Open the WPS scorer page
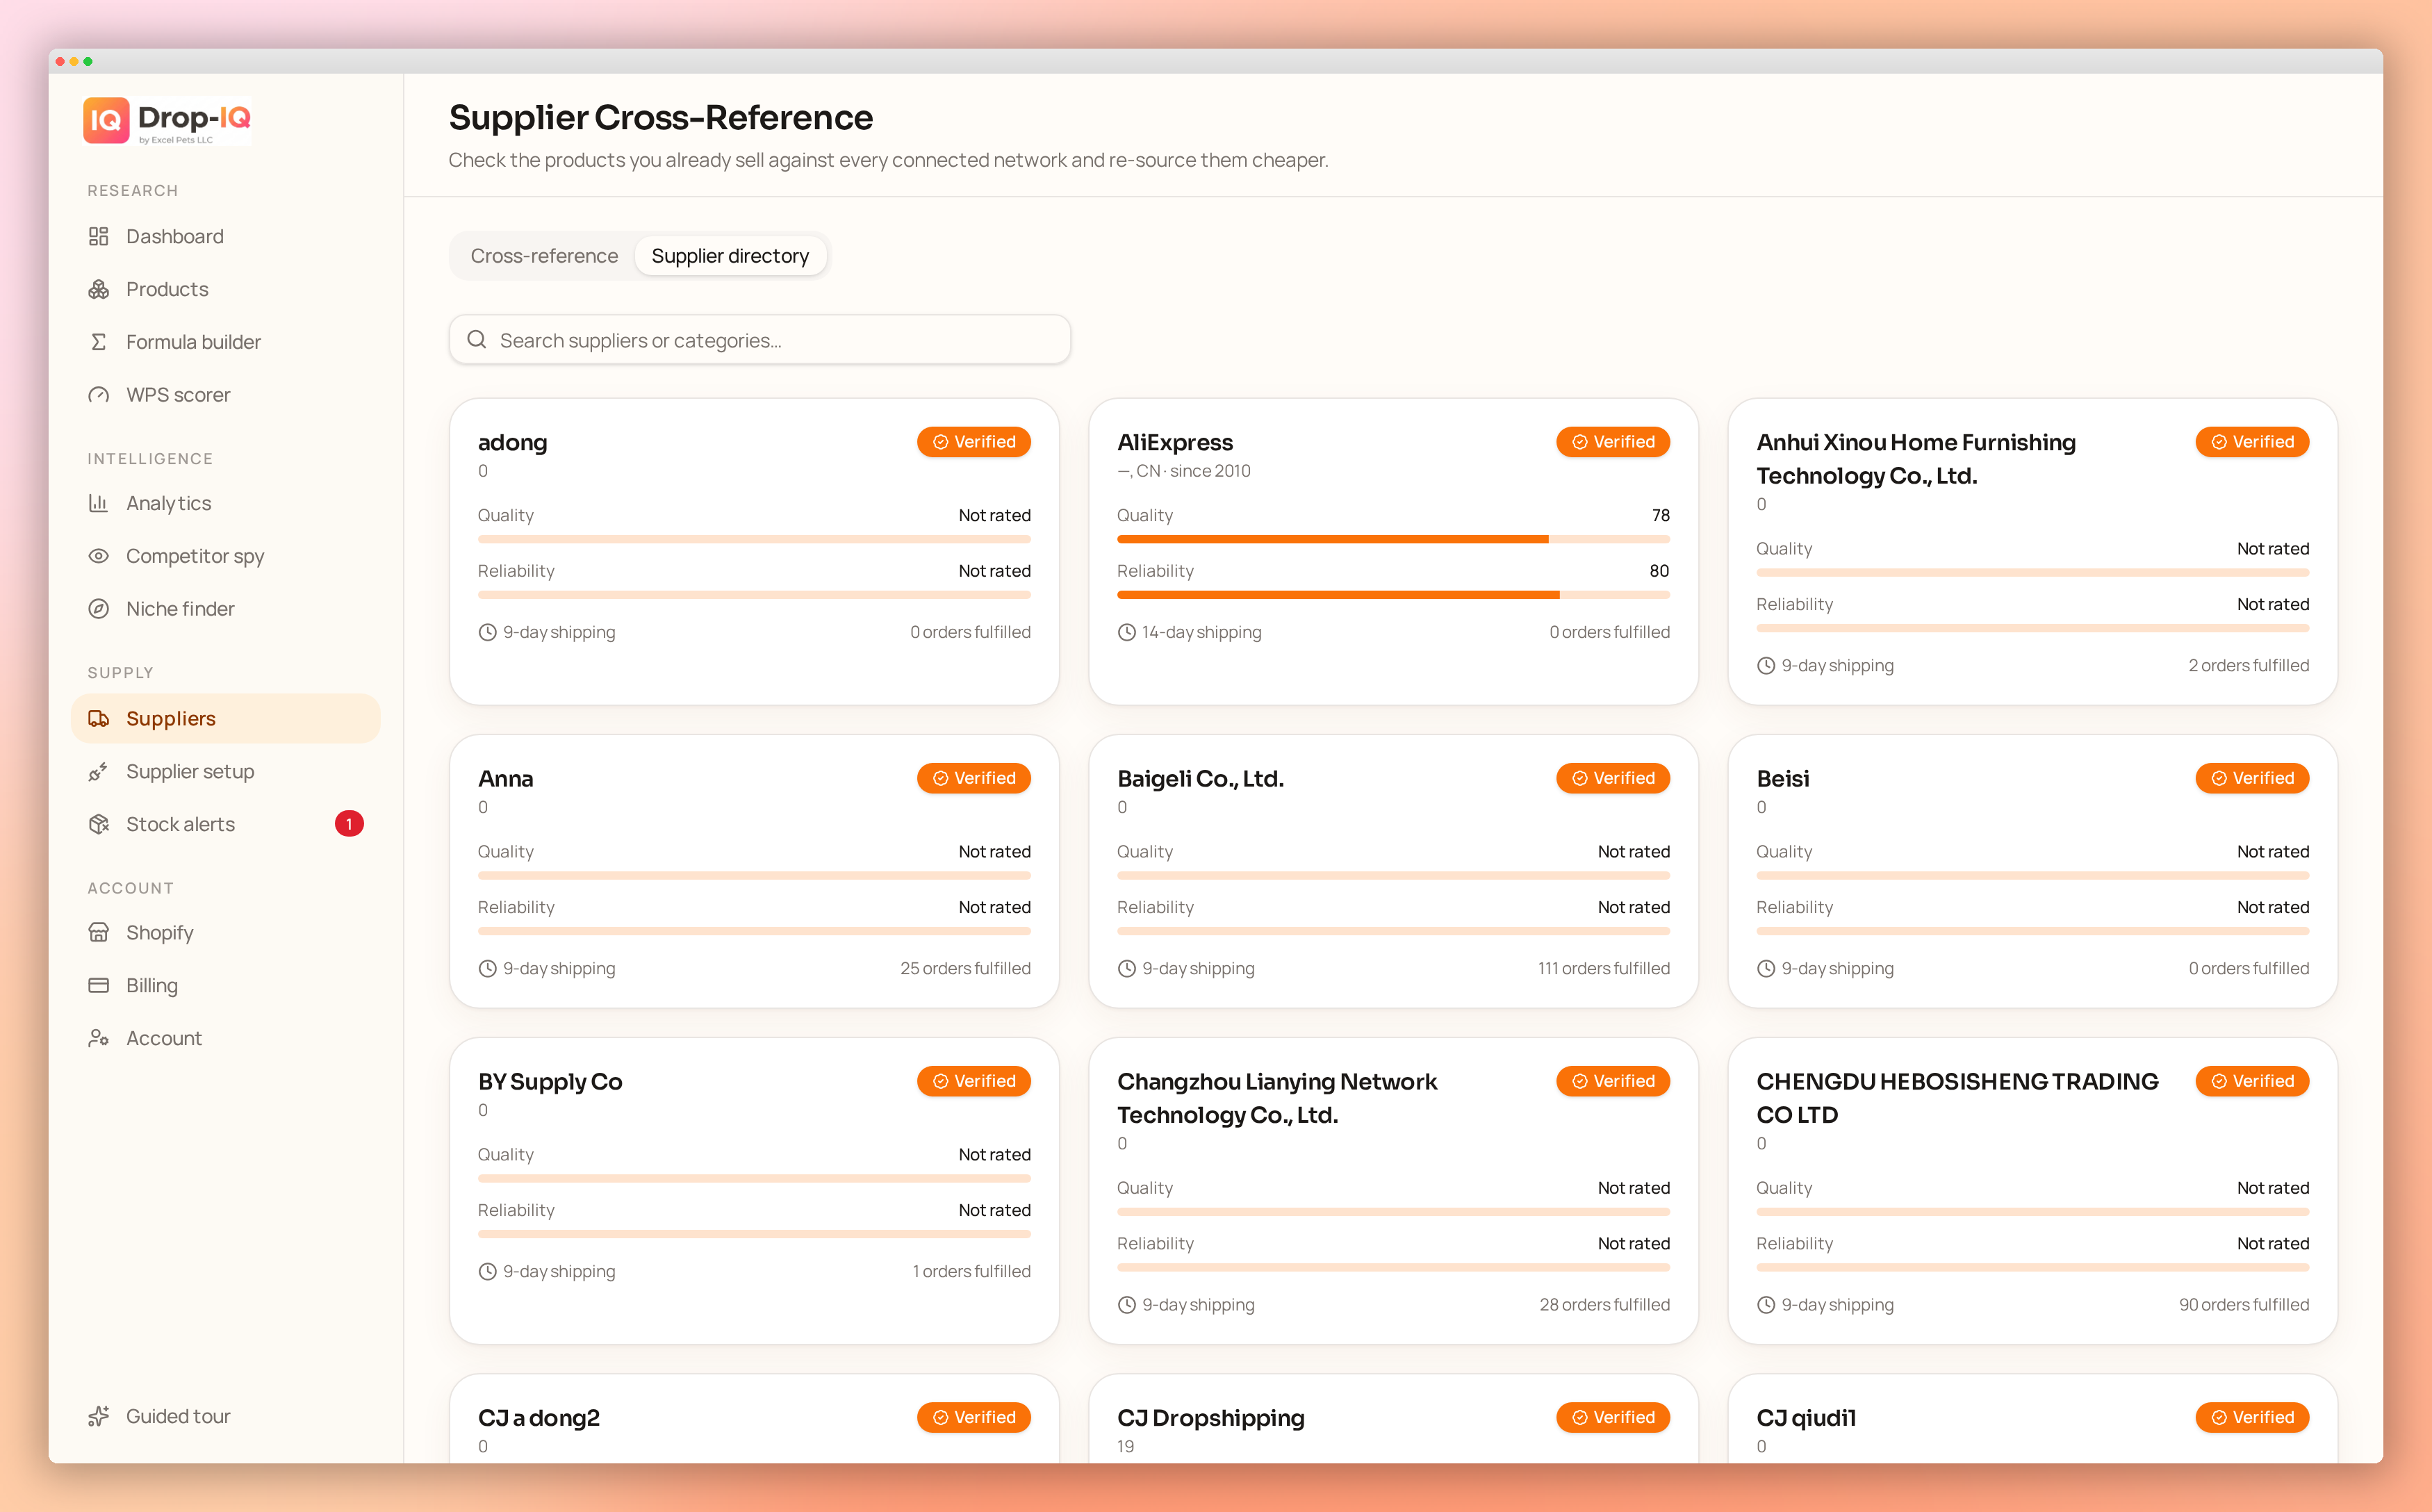2432x1512 pixels. tap(225, 395)
